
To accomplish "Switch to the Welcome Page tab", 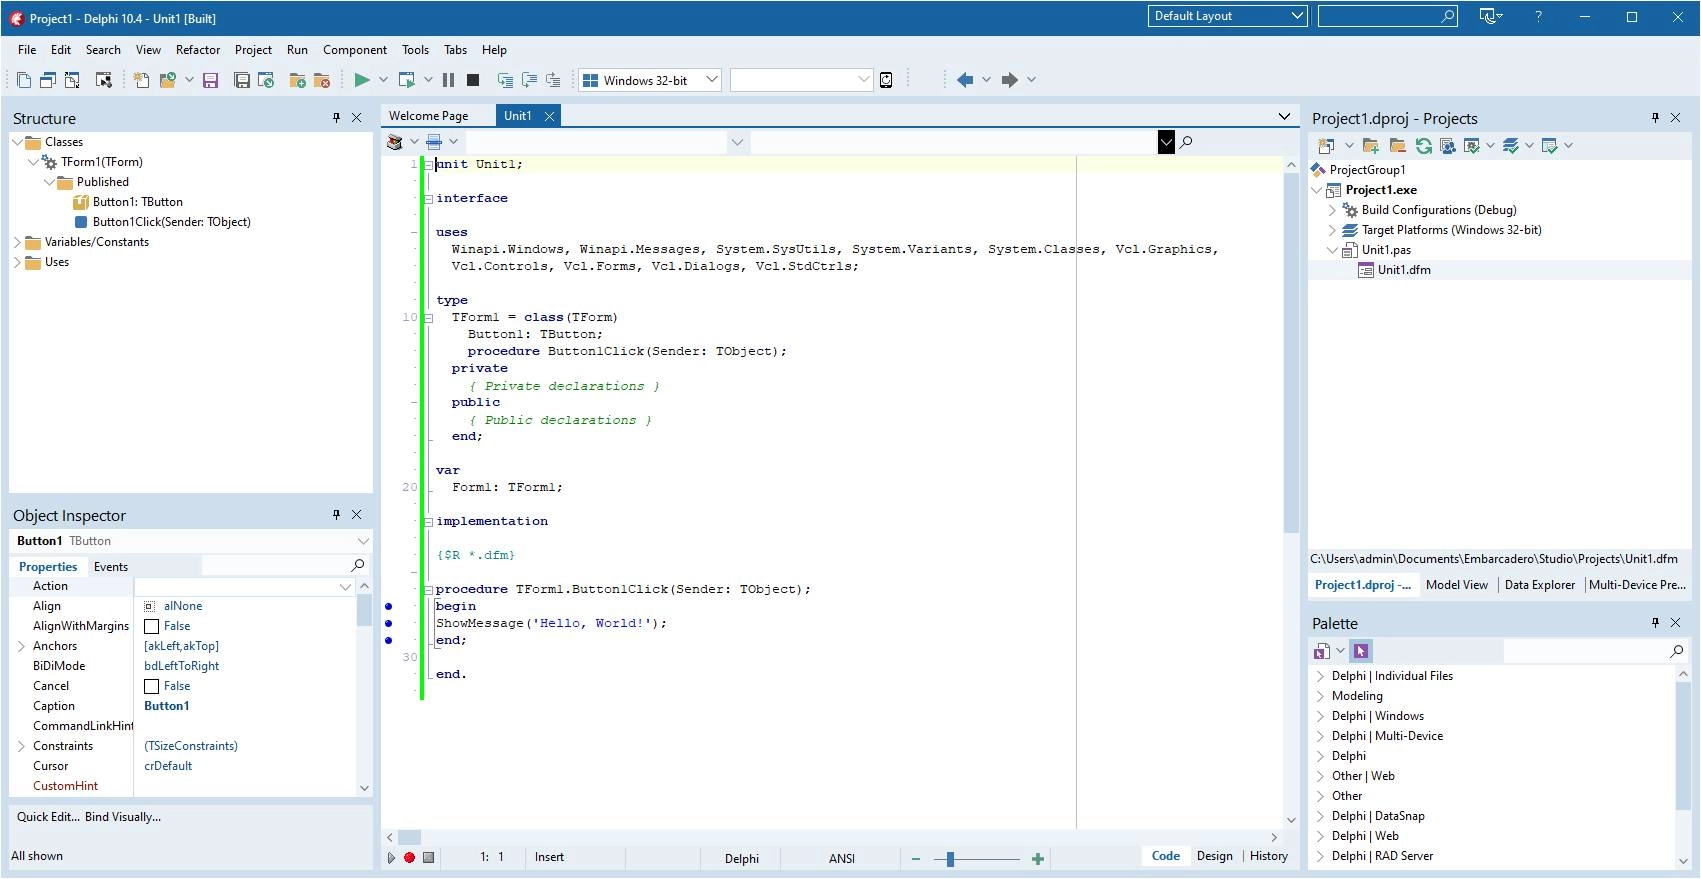I will pyautogui.click(x=428, y=116).
